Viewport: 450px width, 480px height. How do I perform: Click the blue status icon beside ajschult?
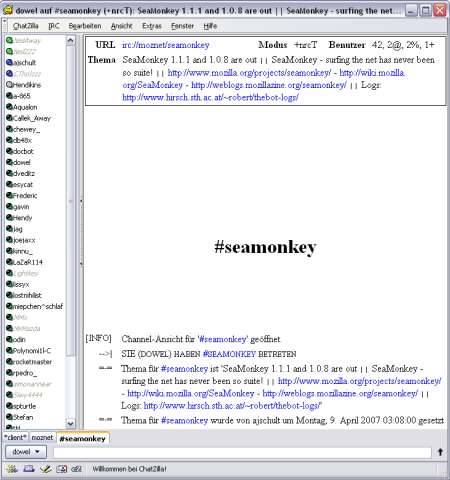coord(9,62)
